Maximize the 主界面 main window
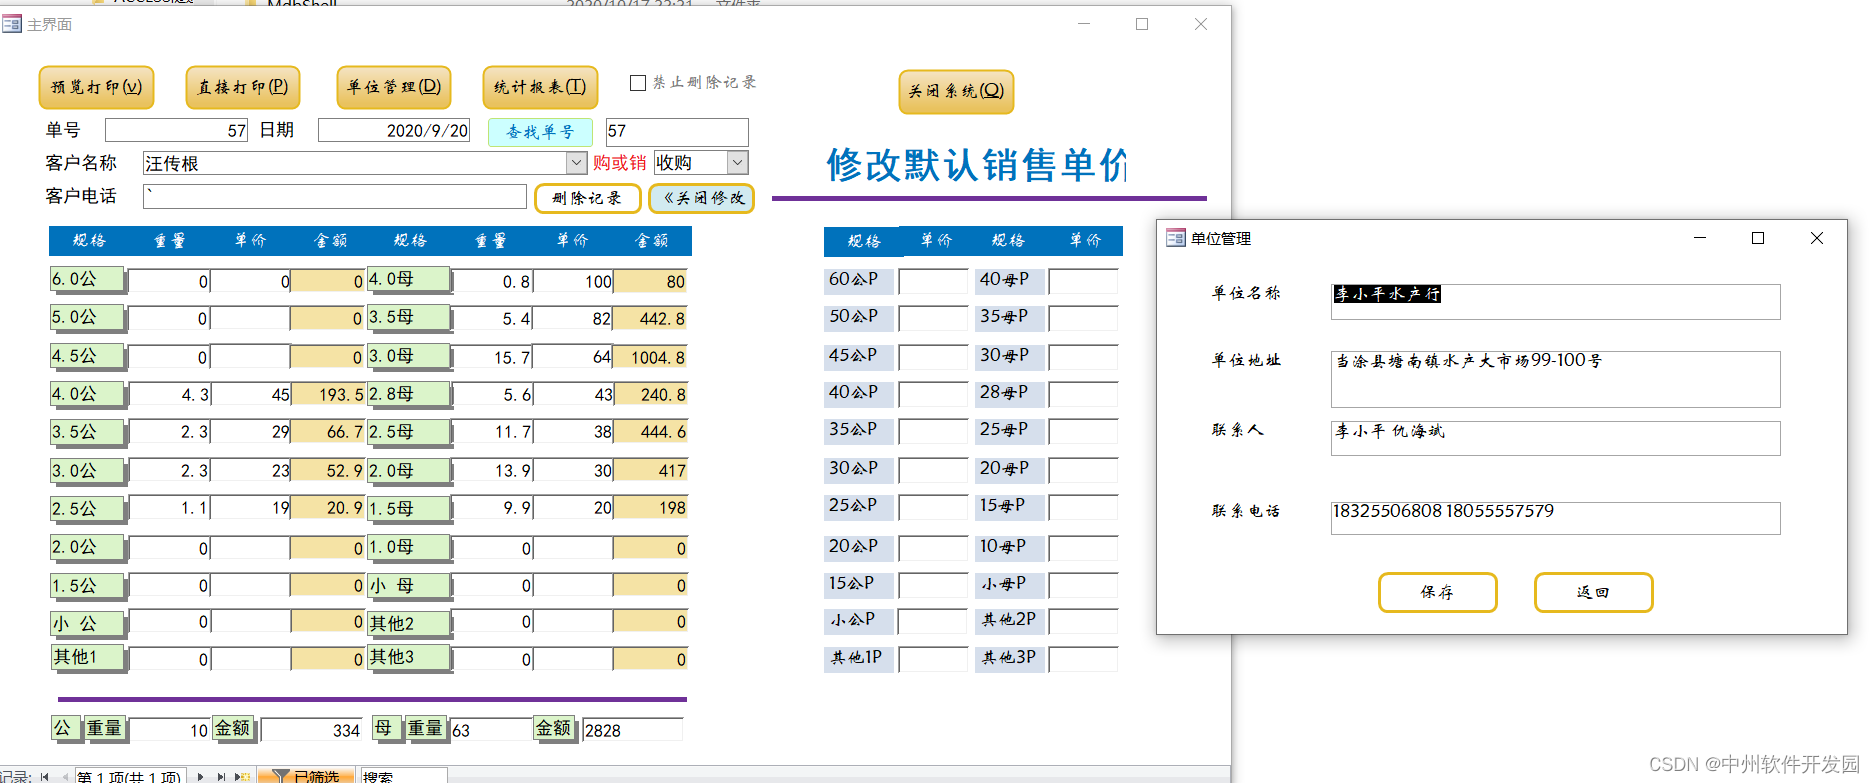 click(1142, 24)
